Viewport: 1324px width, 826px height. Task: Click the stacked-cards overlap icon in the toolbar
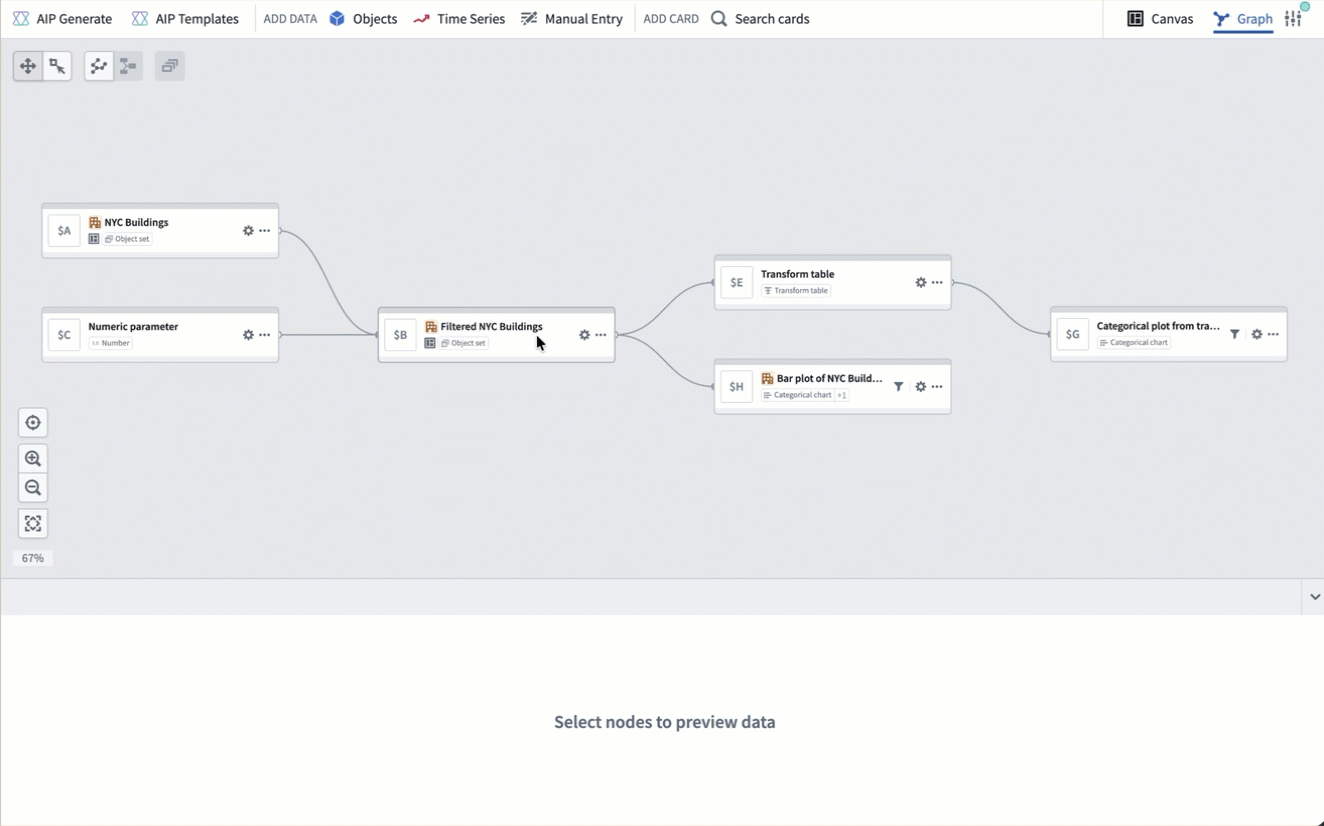point(169,65)
